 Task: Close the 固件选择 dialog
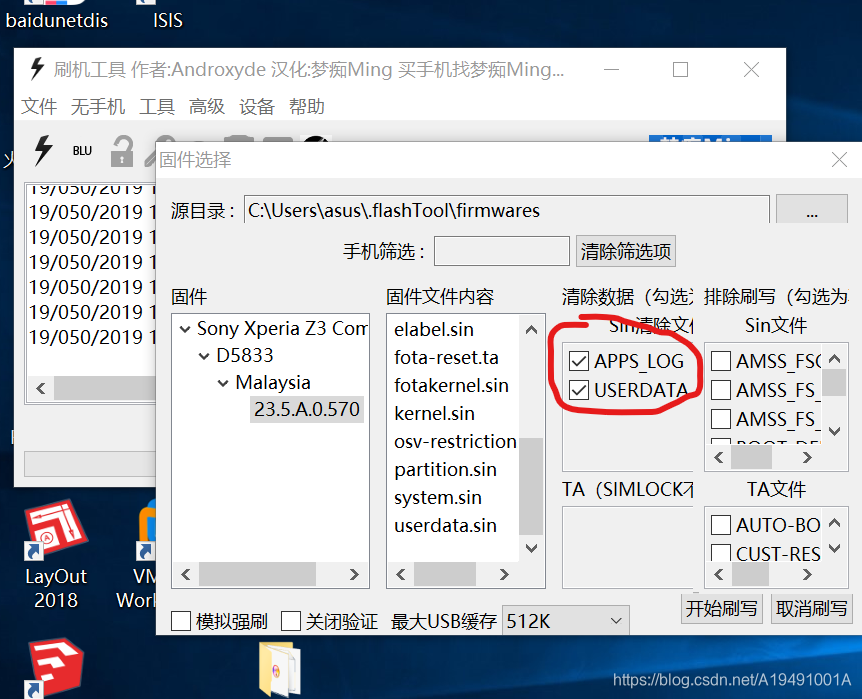pyautogui.click(x=839, y=159)
